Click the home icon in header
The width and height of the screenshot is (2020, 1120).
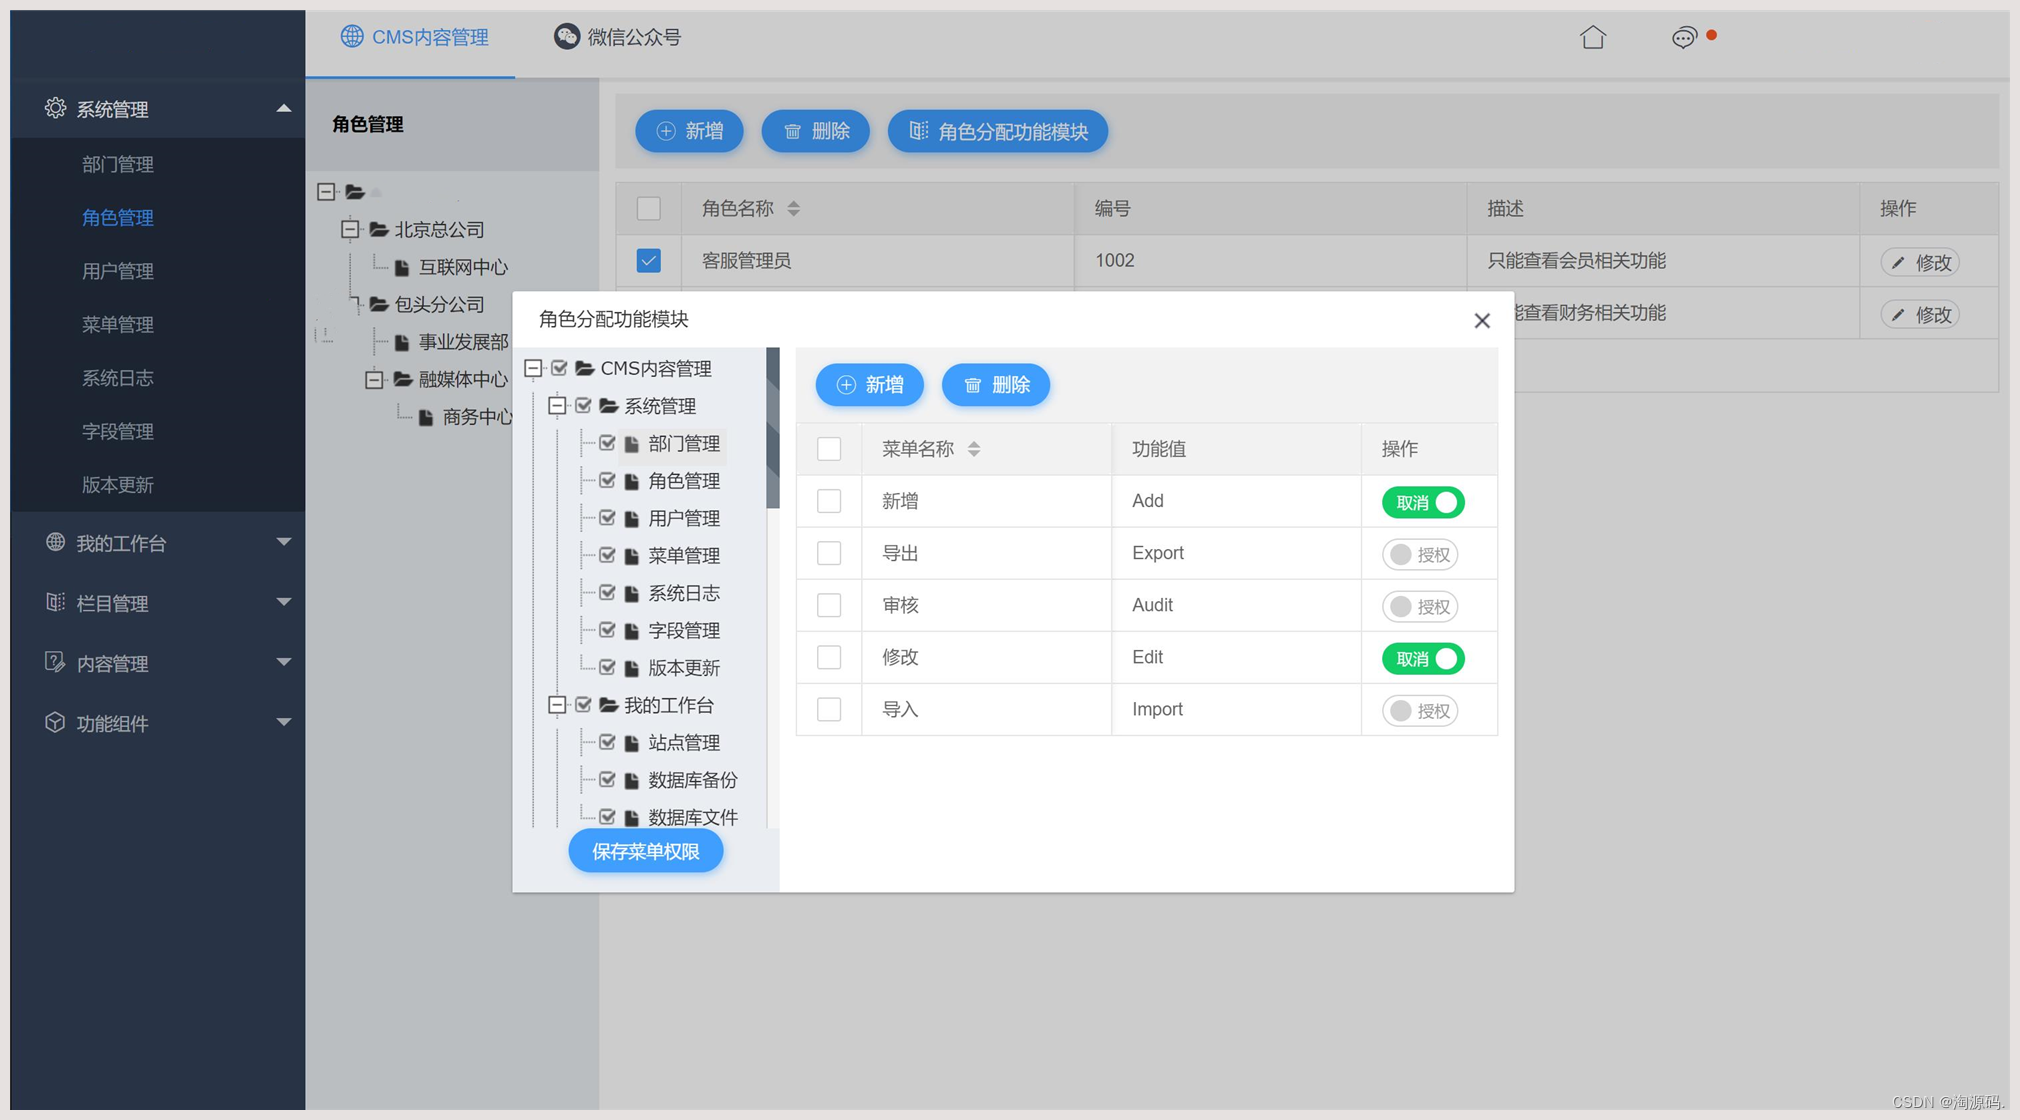1593,37
